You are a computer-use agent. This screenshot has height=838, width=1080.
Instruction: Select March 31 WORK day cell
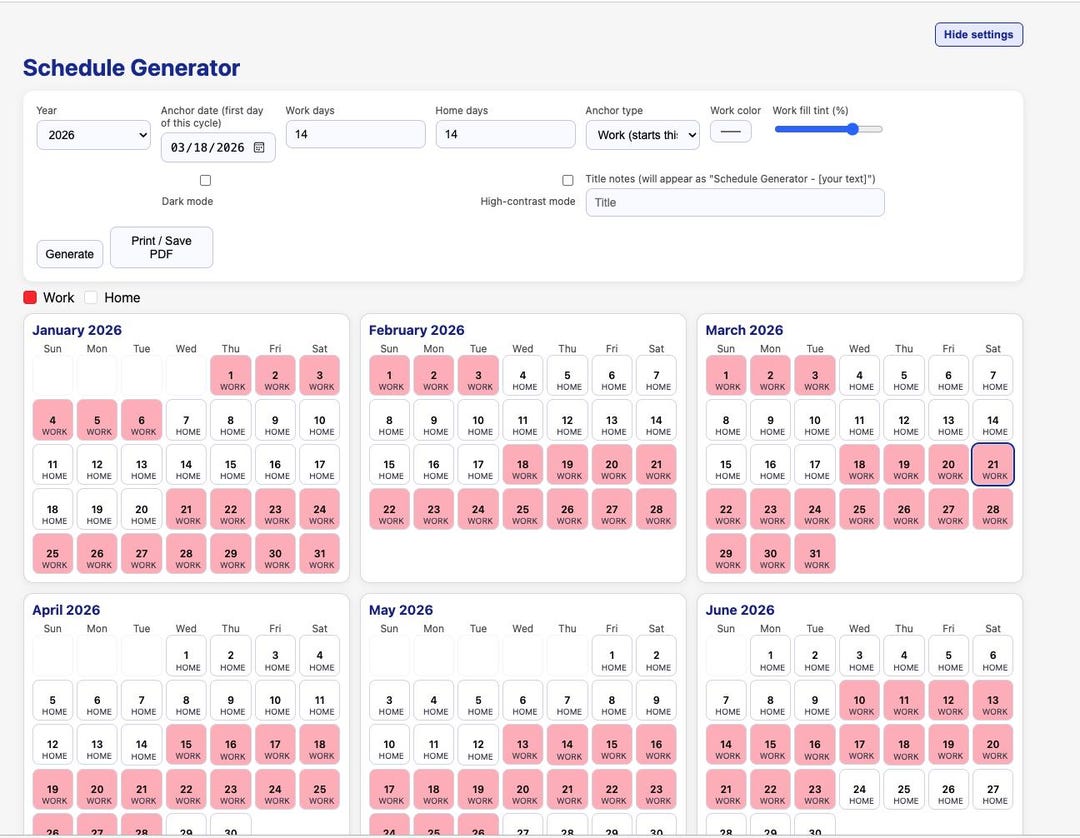click(815, 554)
